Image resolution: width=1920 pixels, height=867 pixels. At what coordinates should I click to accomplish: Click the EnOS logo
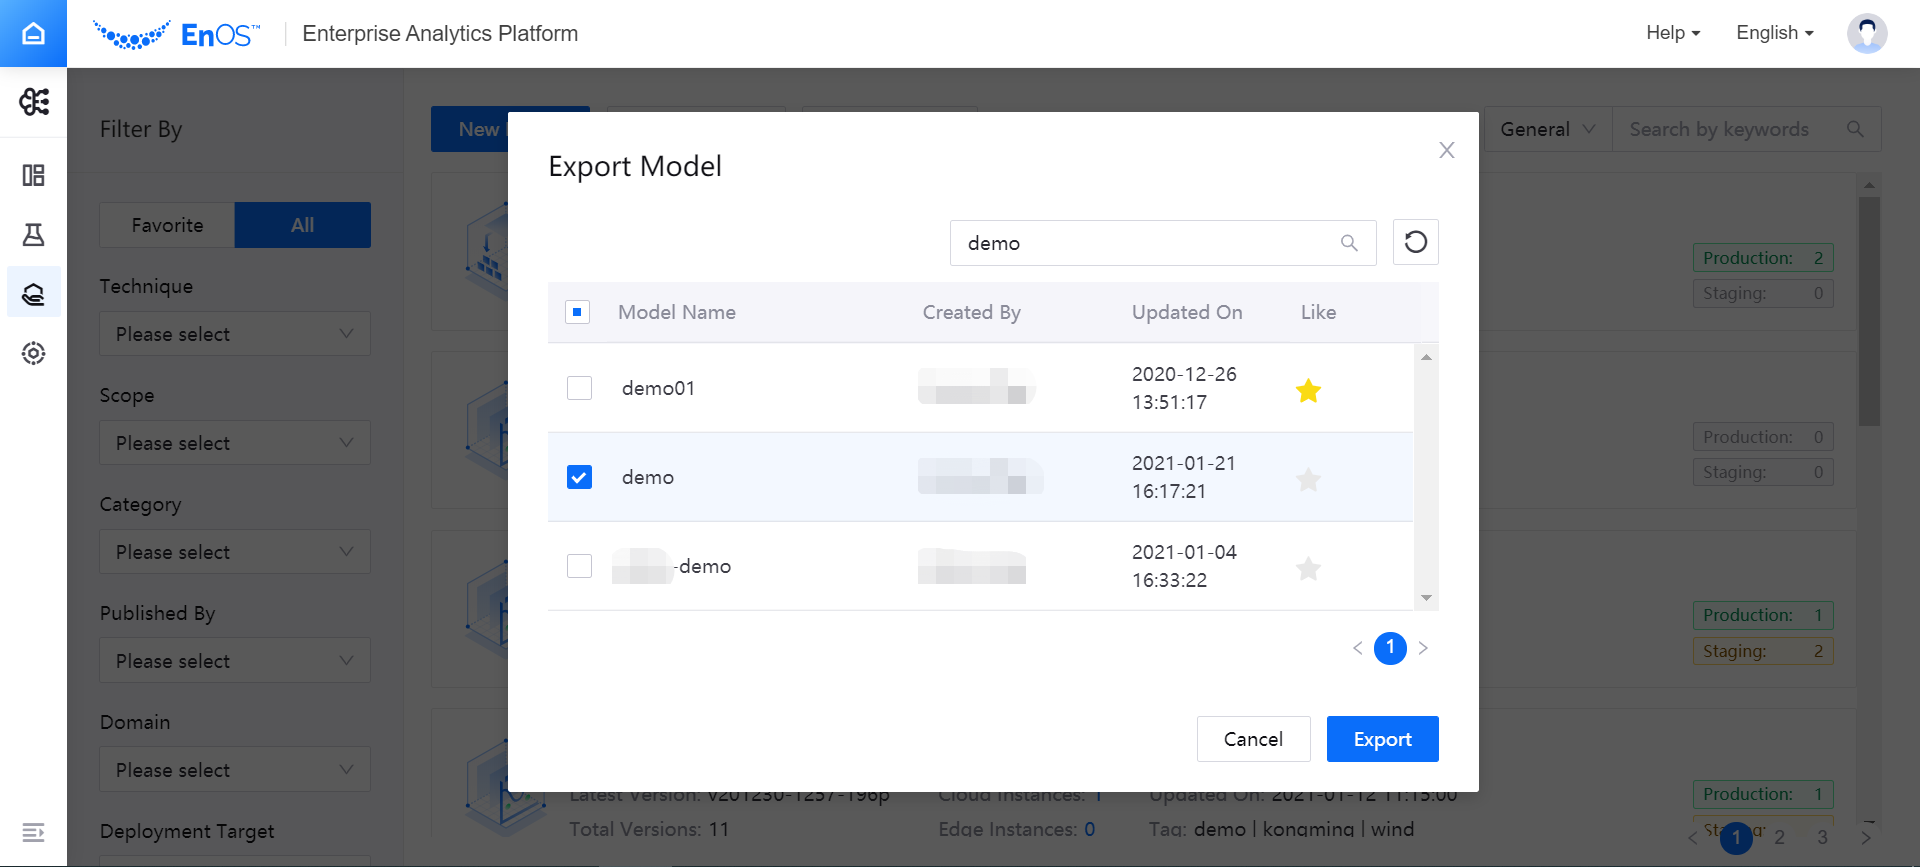[176, 34]
